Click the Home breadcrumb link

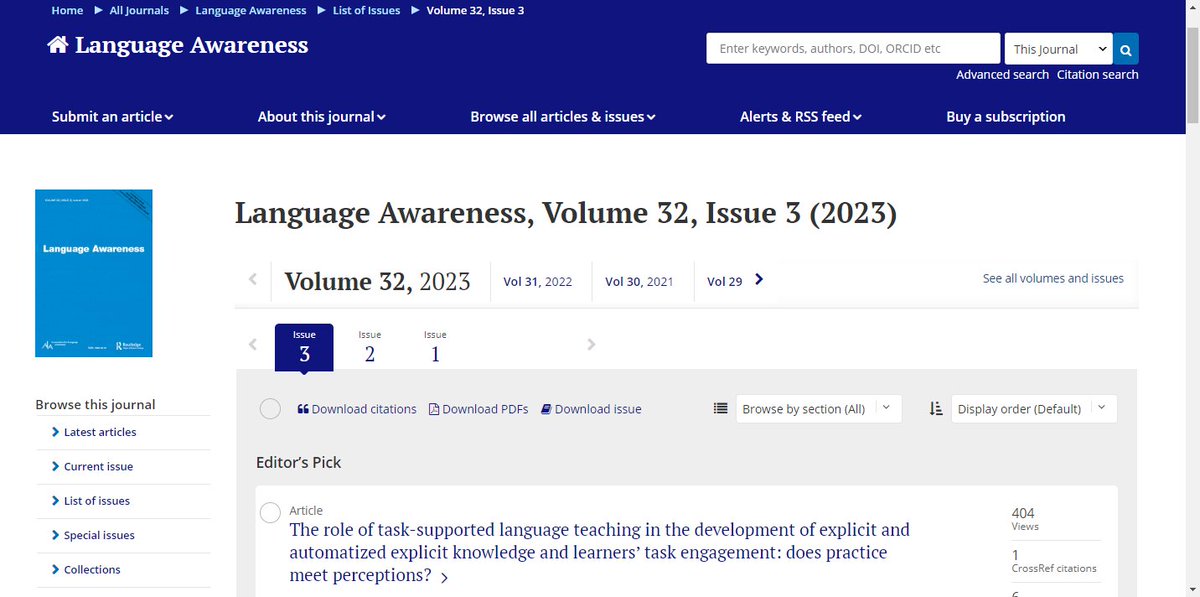coord(67,10)
